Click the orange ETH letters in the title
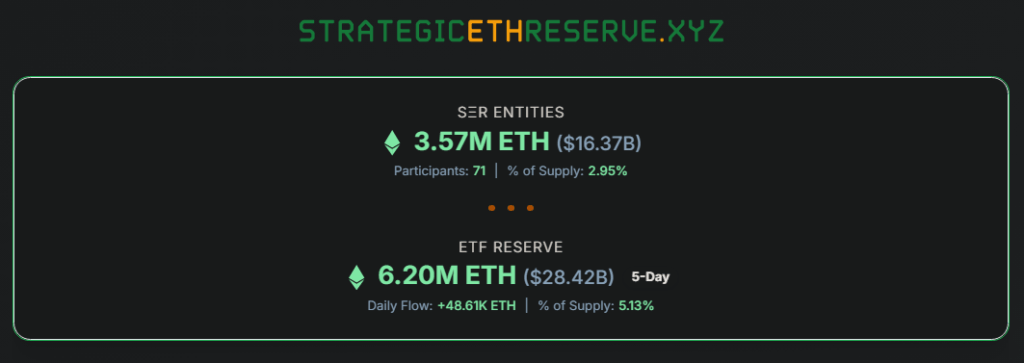 coord(496,31)
